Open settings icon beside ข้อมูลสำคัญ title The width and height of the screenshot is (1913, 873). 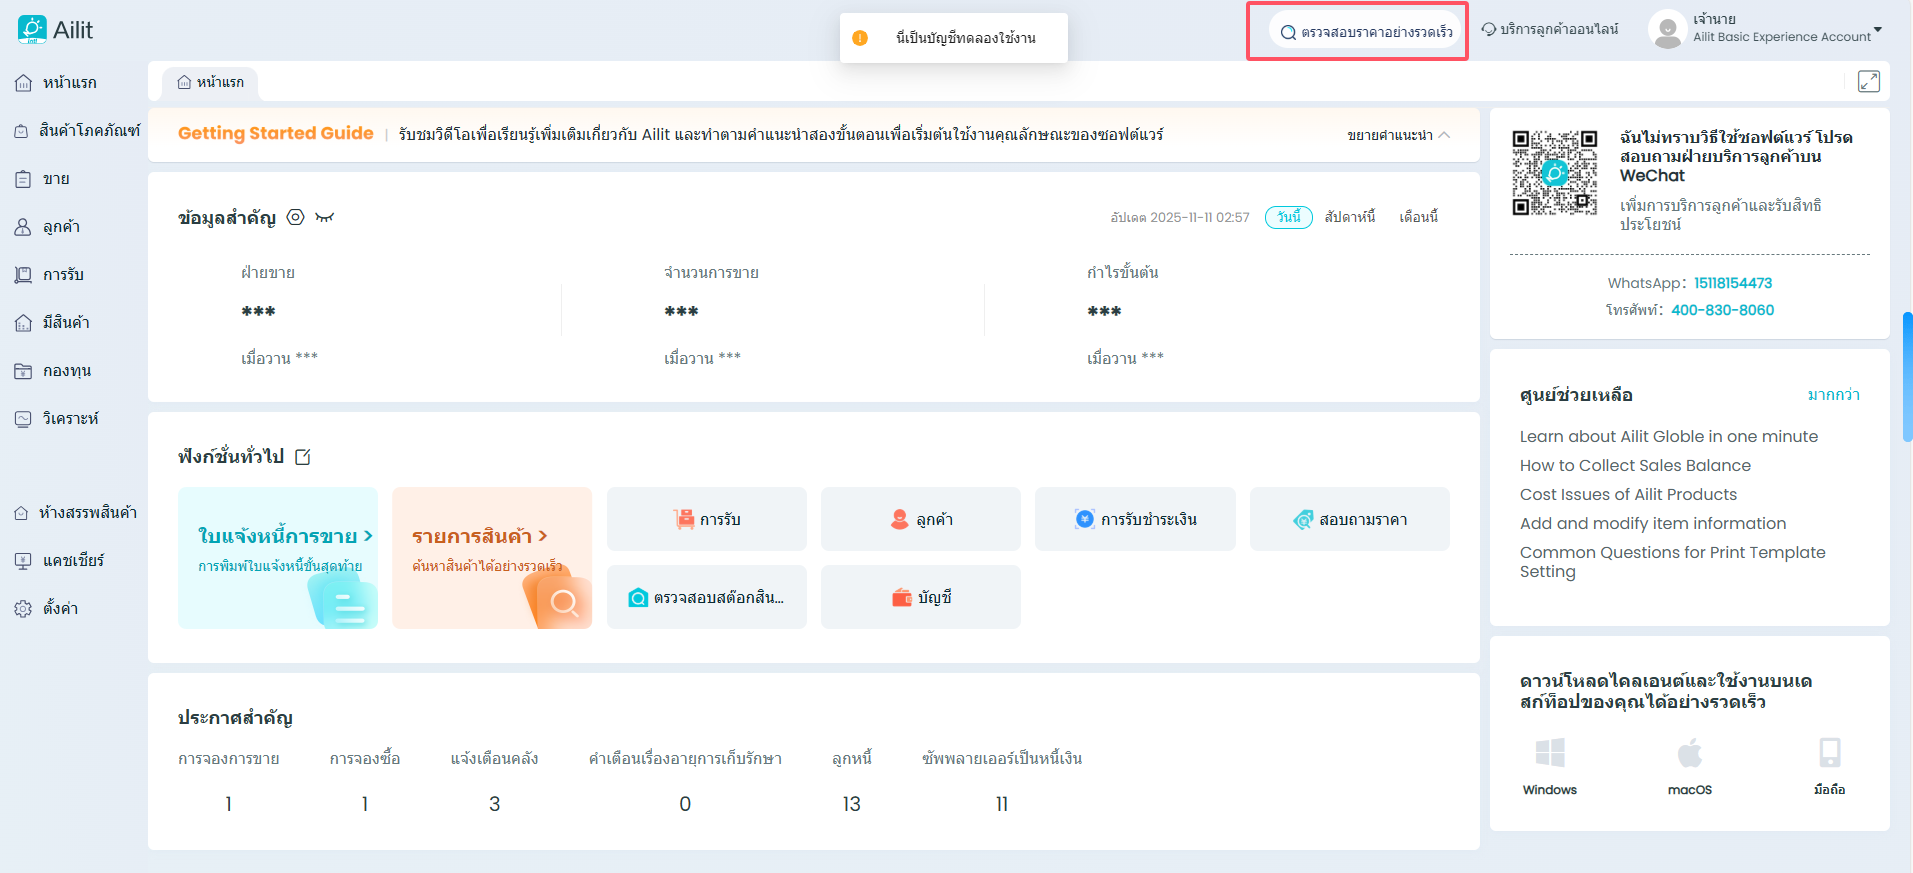click(x=295, y=217)
